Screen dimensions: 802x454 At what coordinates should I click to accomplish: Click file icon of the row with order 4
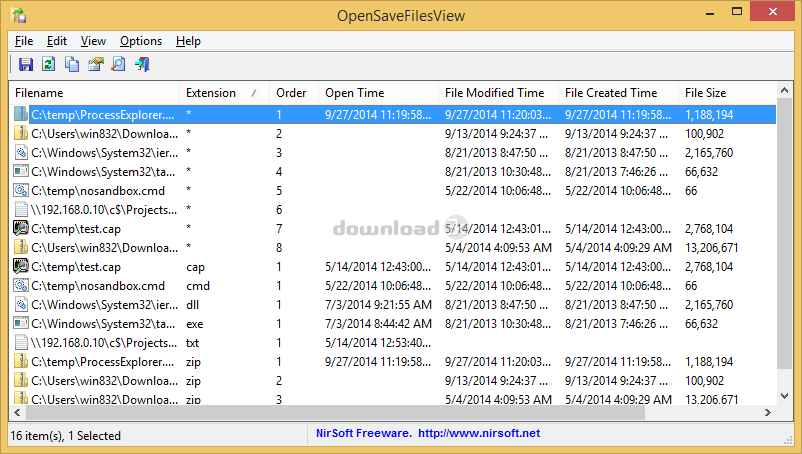20,171
